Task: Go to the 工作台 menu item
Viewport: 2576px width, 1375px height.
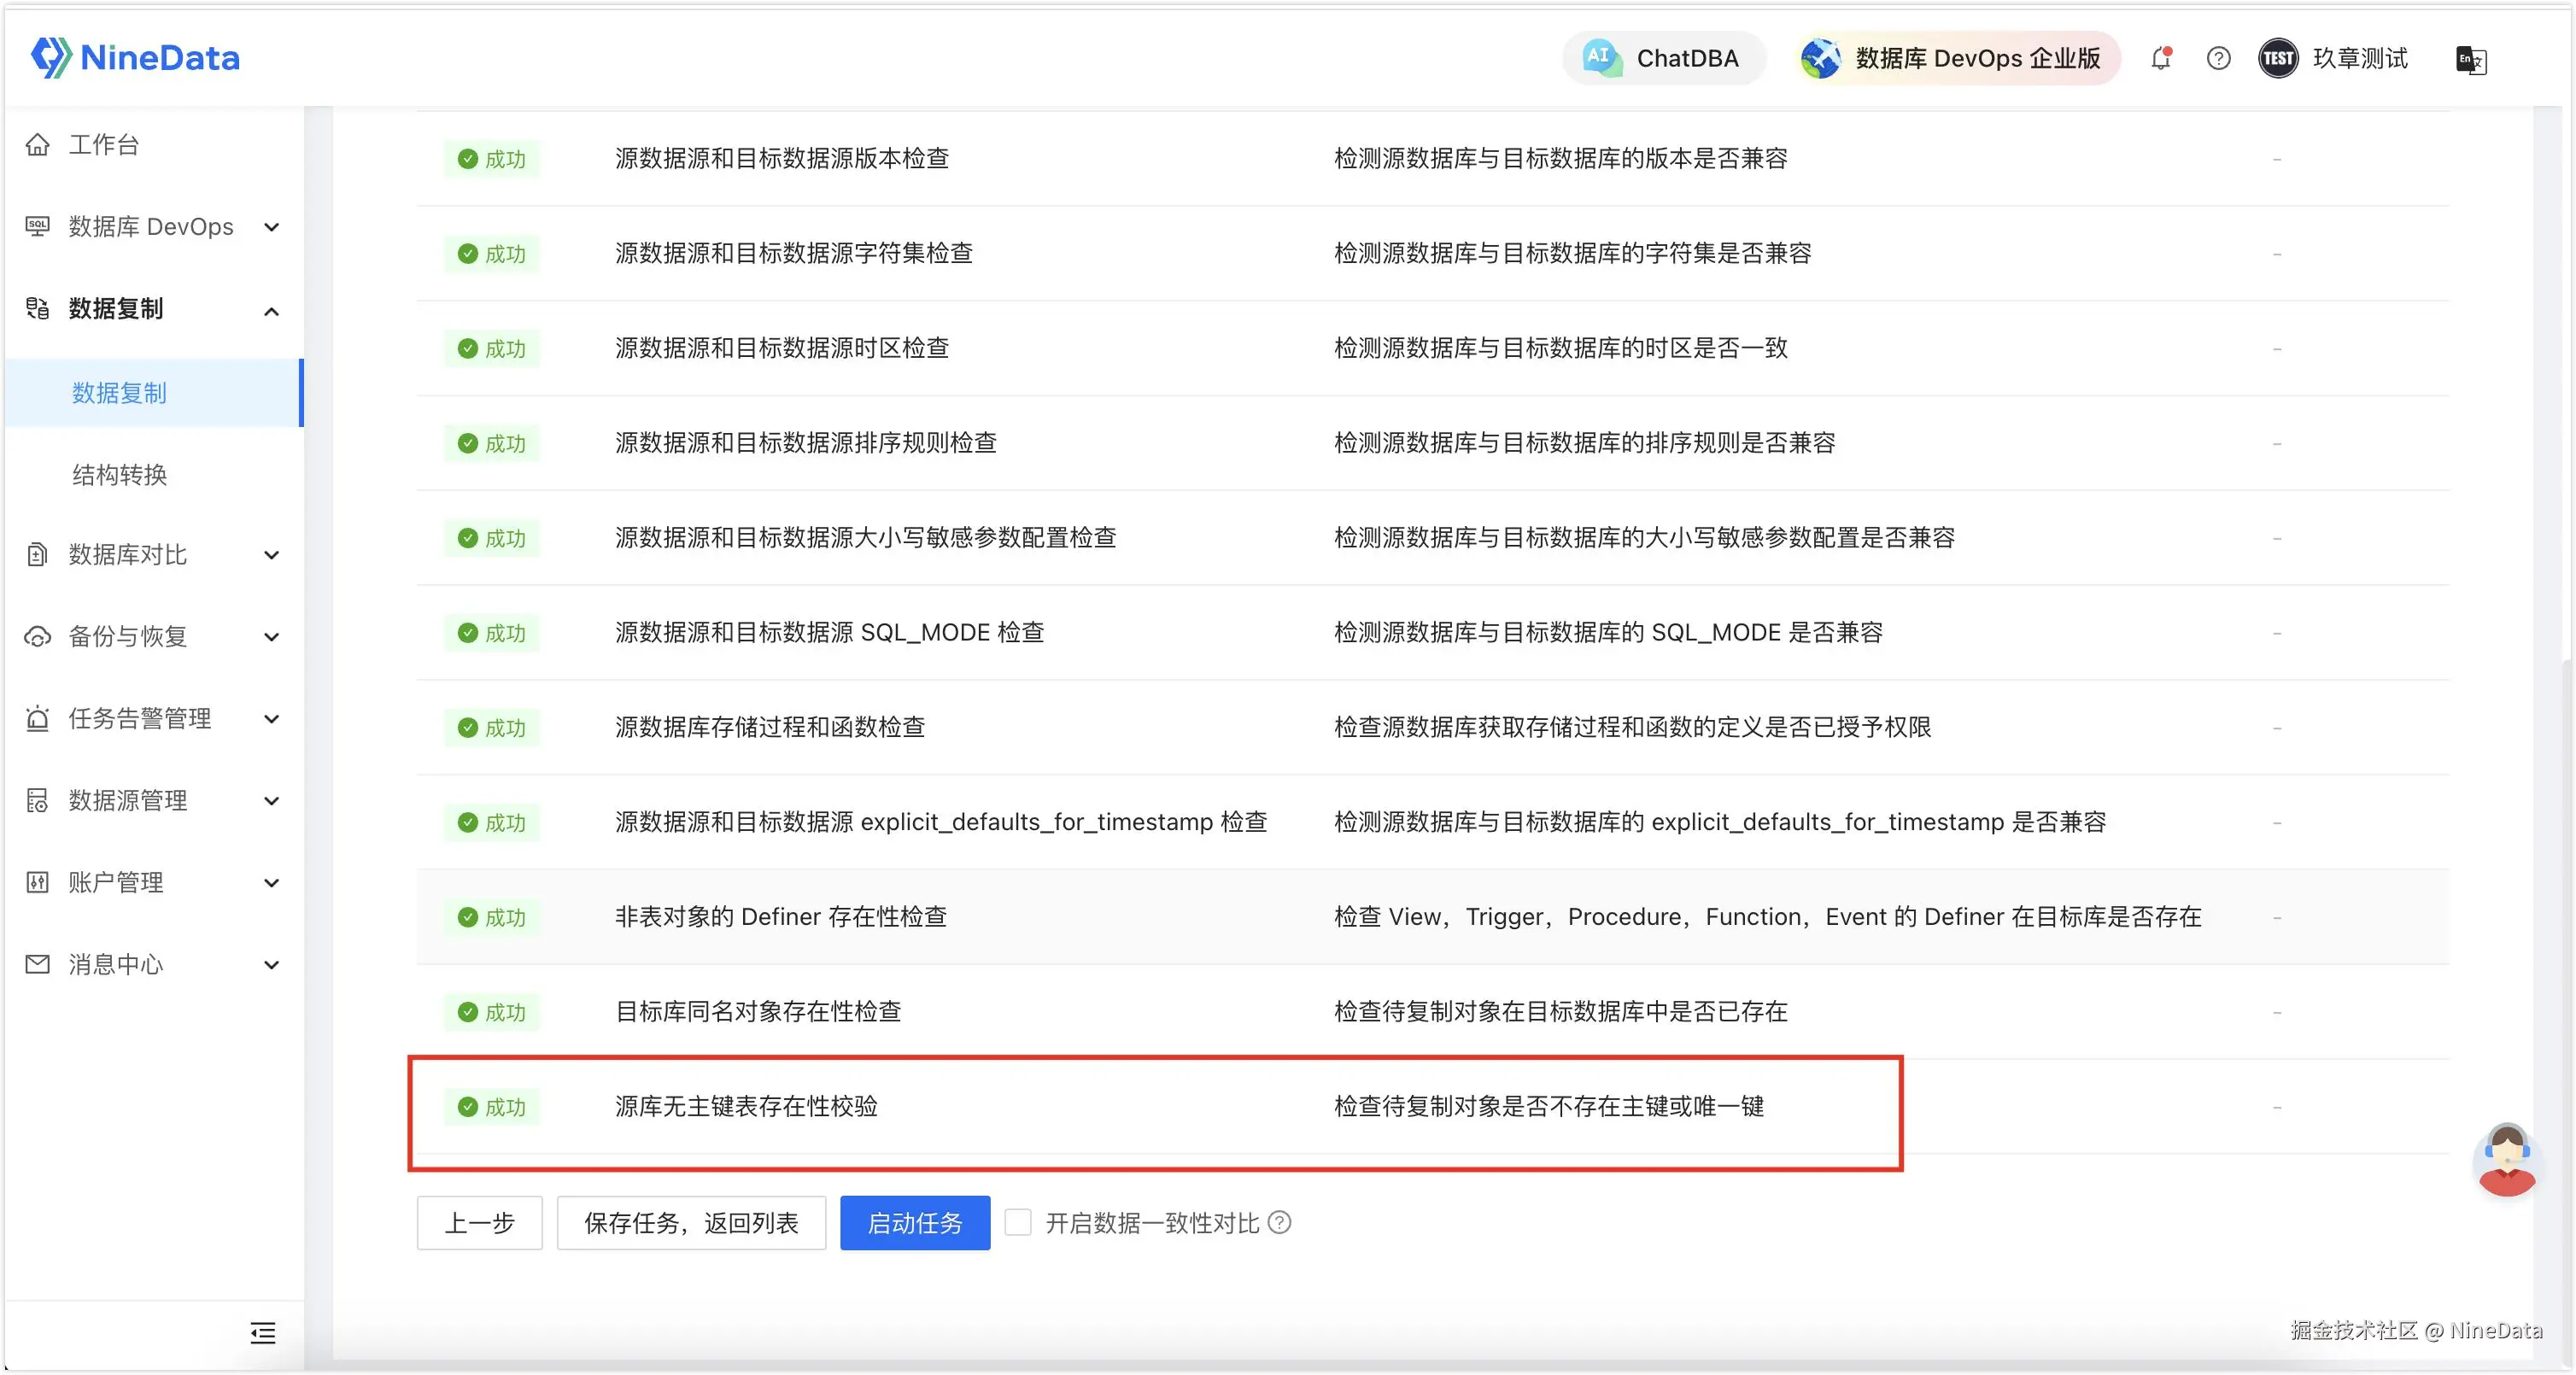Action: coord(103,145)
